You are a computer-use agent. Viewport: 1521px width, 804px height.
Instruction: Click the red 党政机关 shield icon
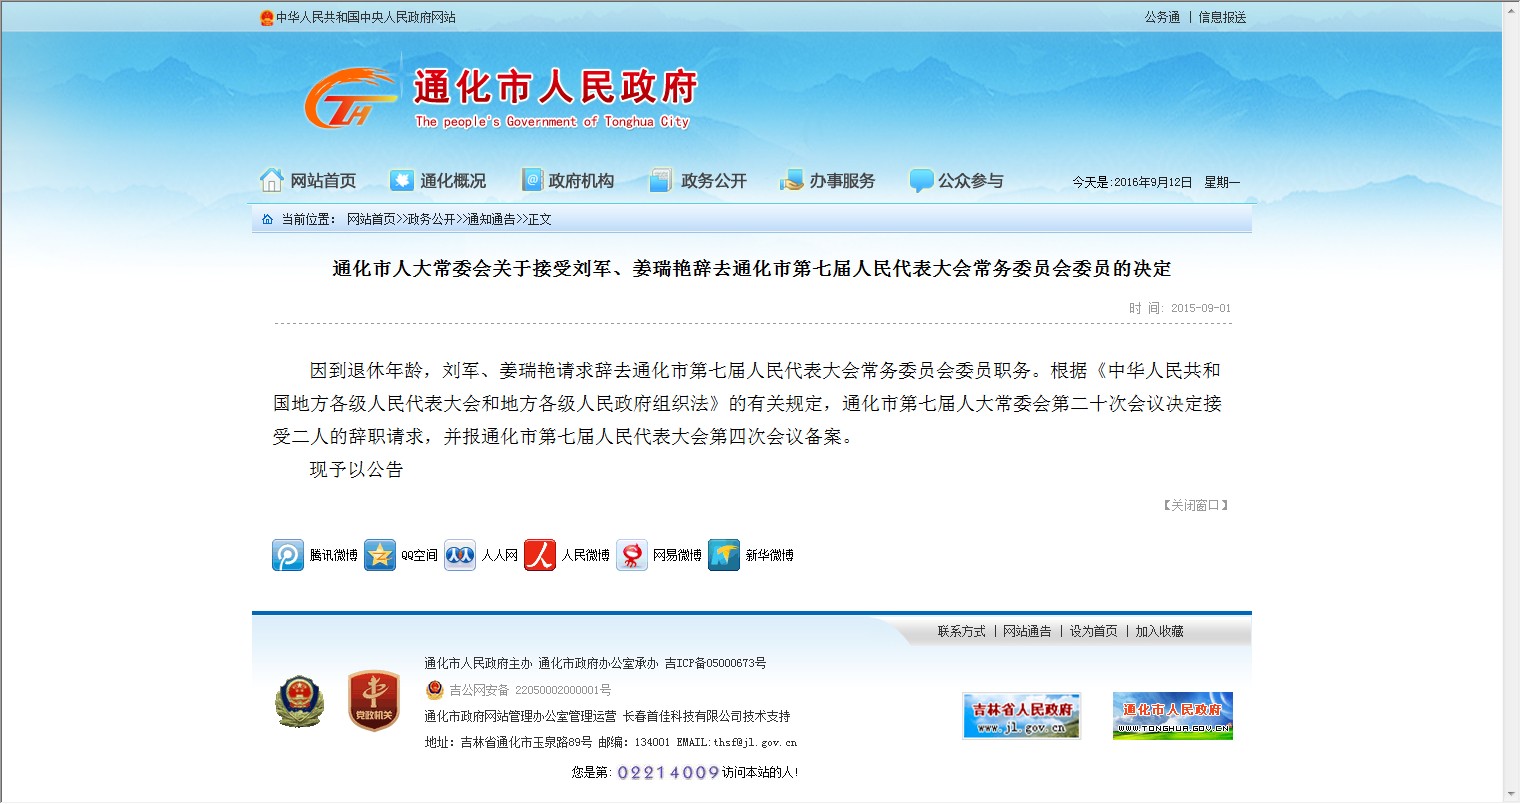(x=373, y=701)
